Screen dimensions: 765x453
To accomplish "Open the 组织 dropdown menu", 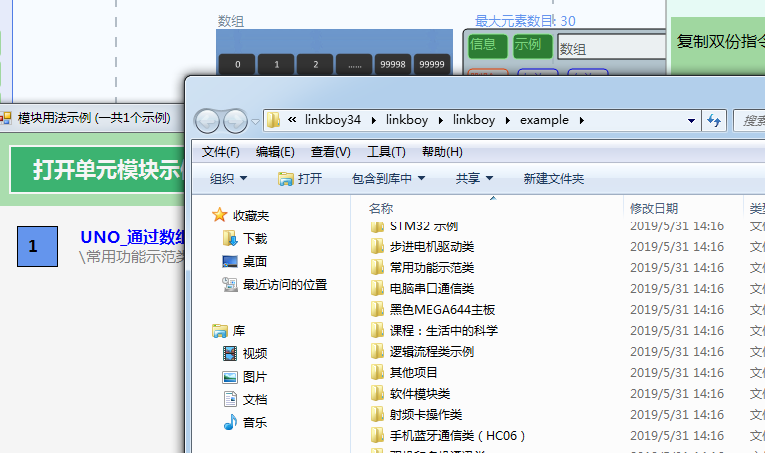I will [x=228, y=179].
